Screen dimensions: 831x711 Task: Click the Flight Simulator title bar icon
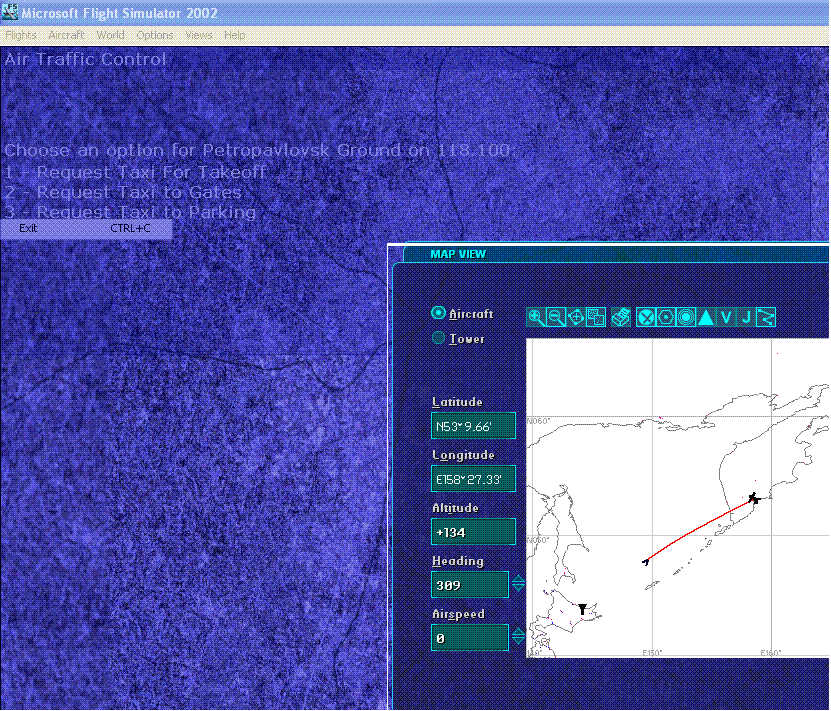(10, 12)
